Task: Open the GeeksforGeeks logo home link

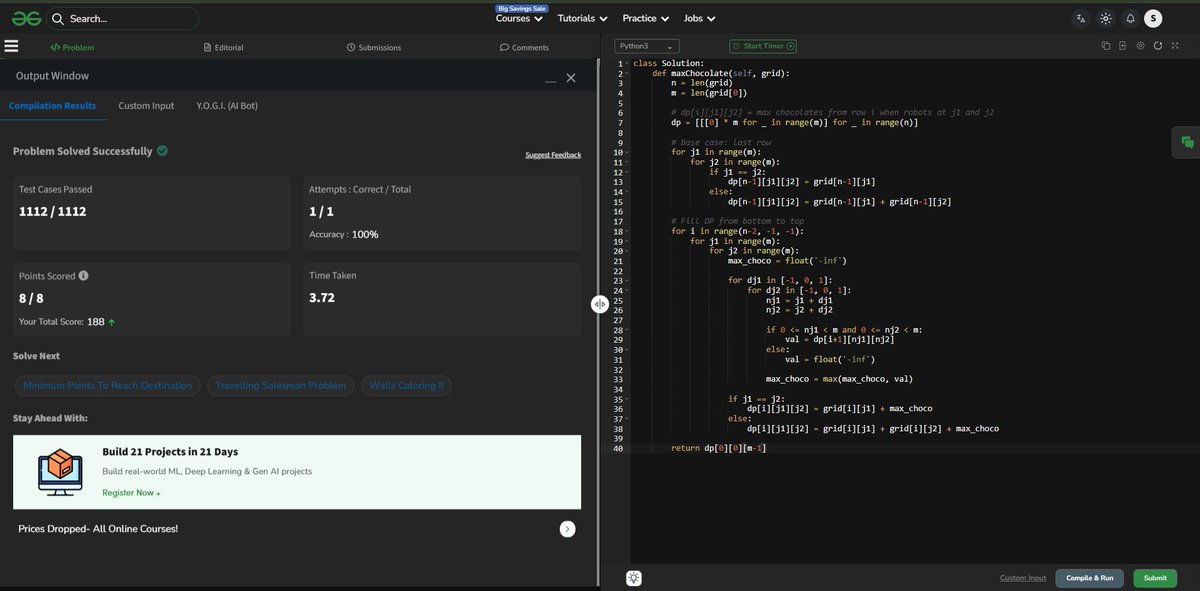Action: pyautogui.click(x=27, y=18)
